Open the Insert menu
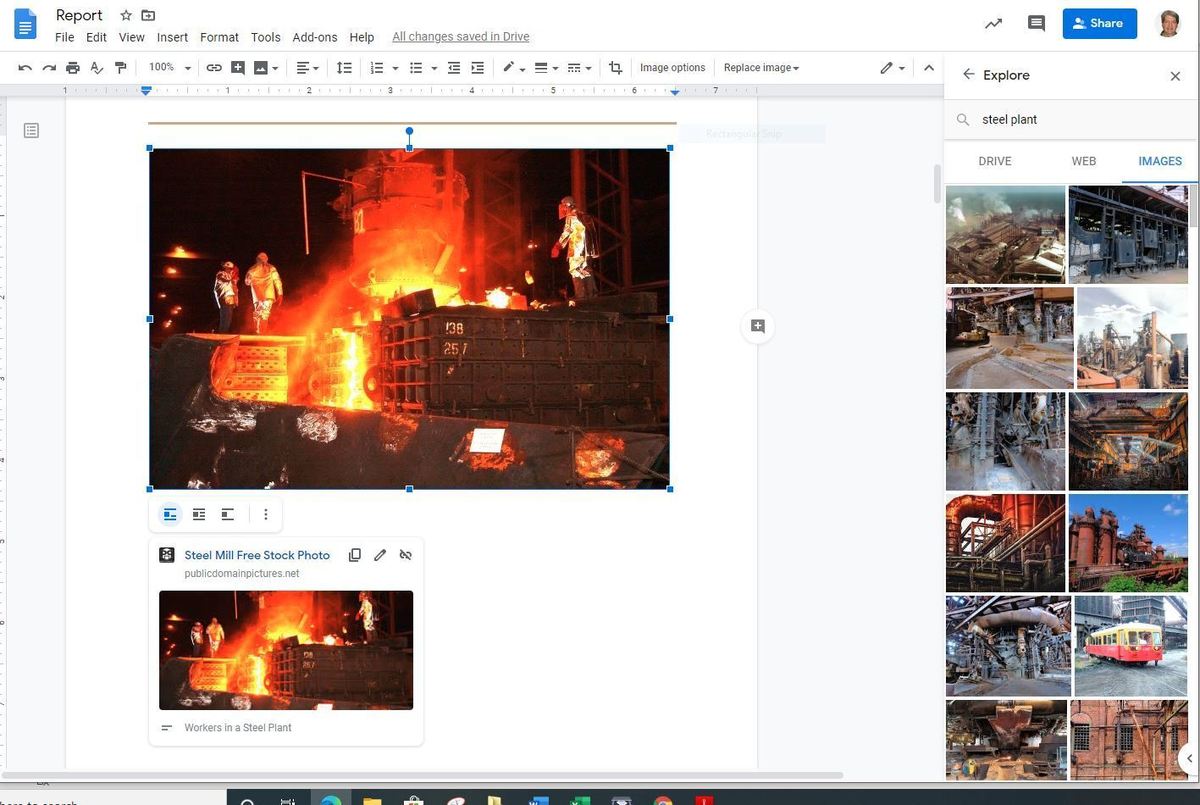The image size is (1200, 805). pyautogui.click(x=172, y=37)
